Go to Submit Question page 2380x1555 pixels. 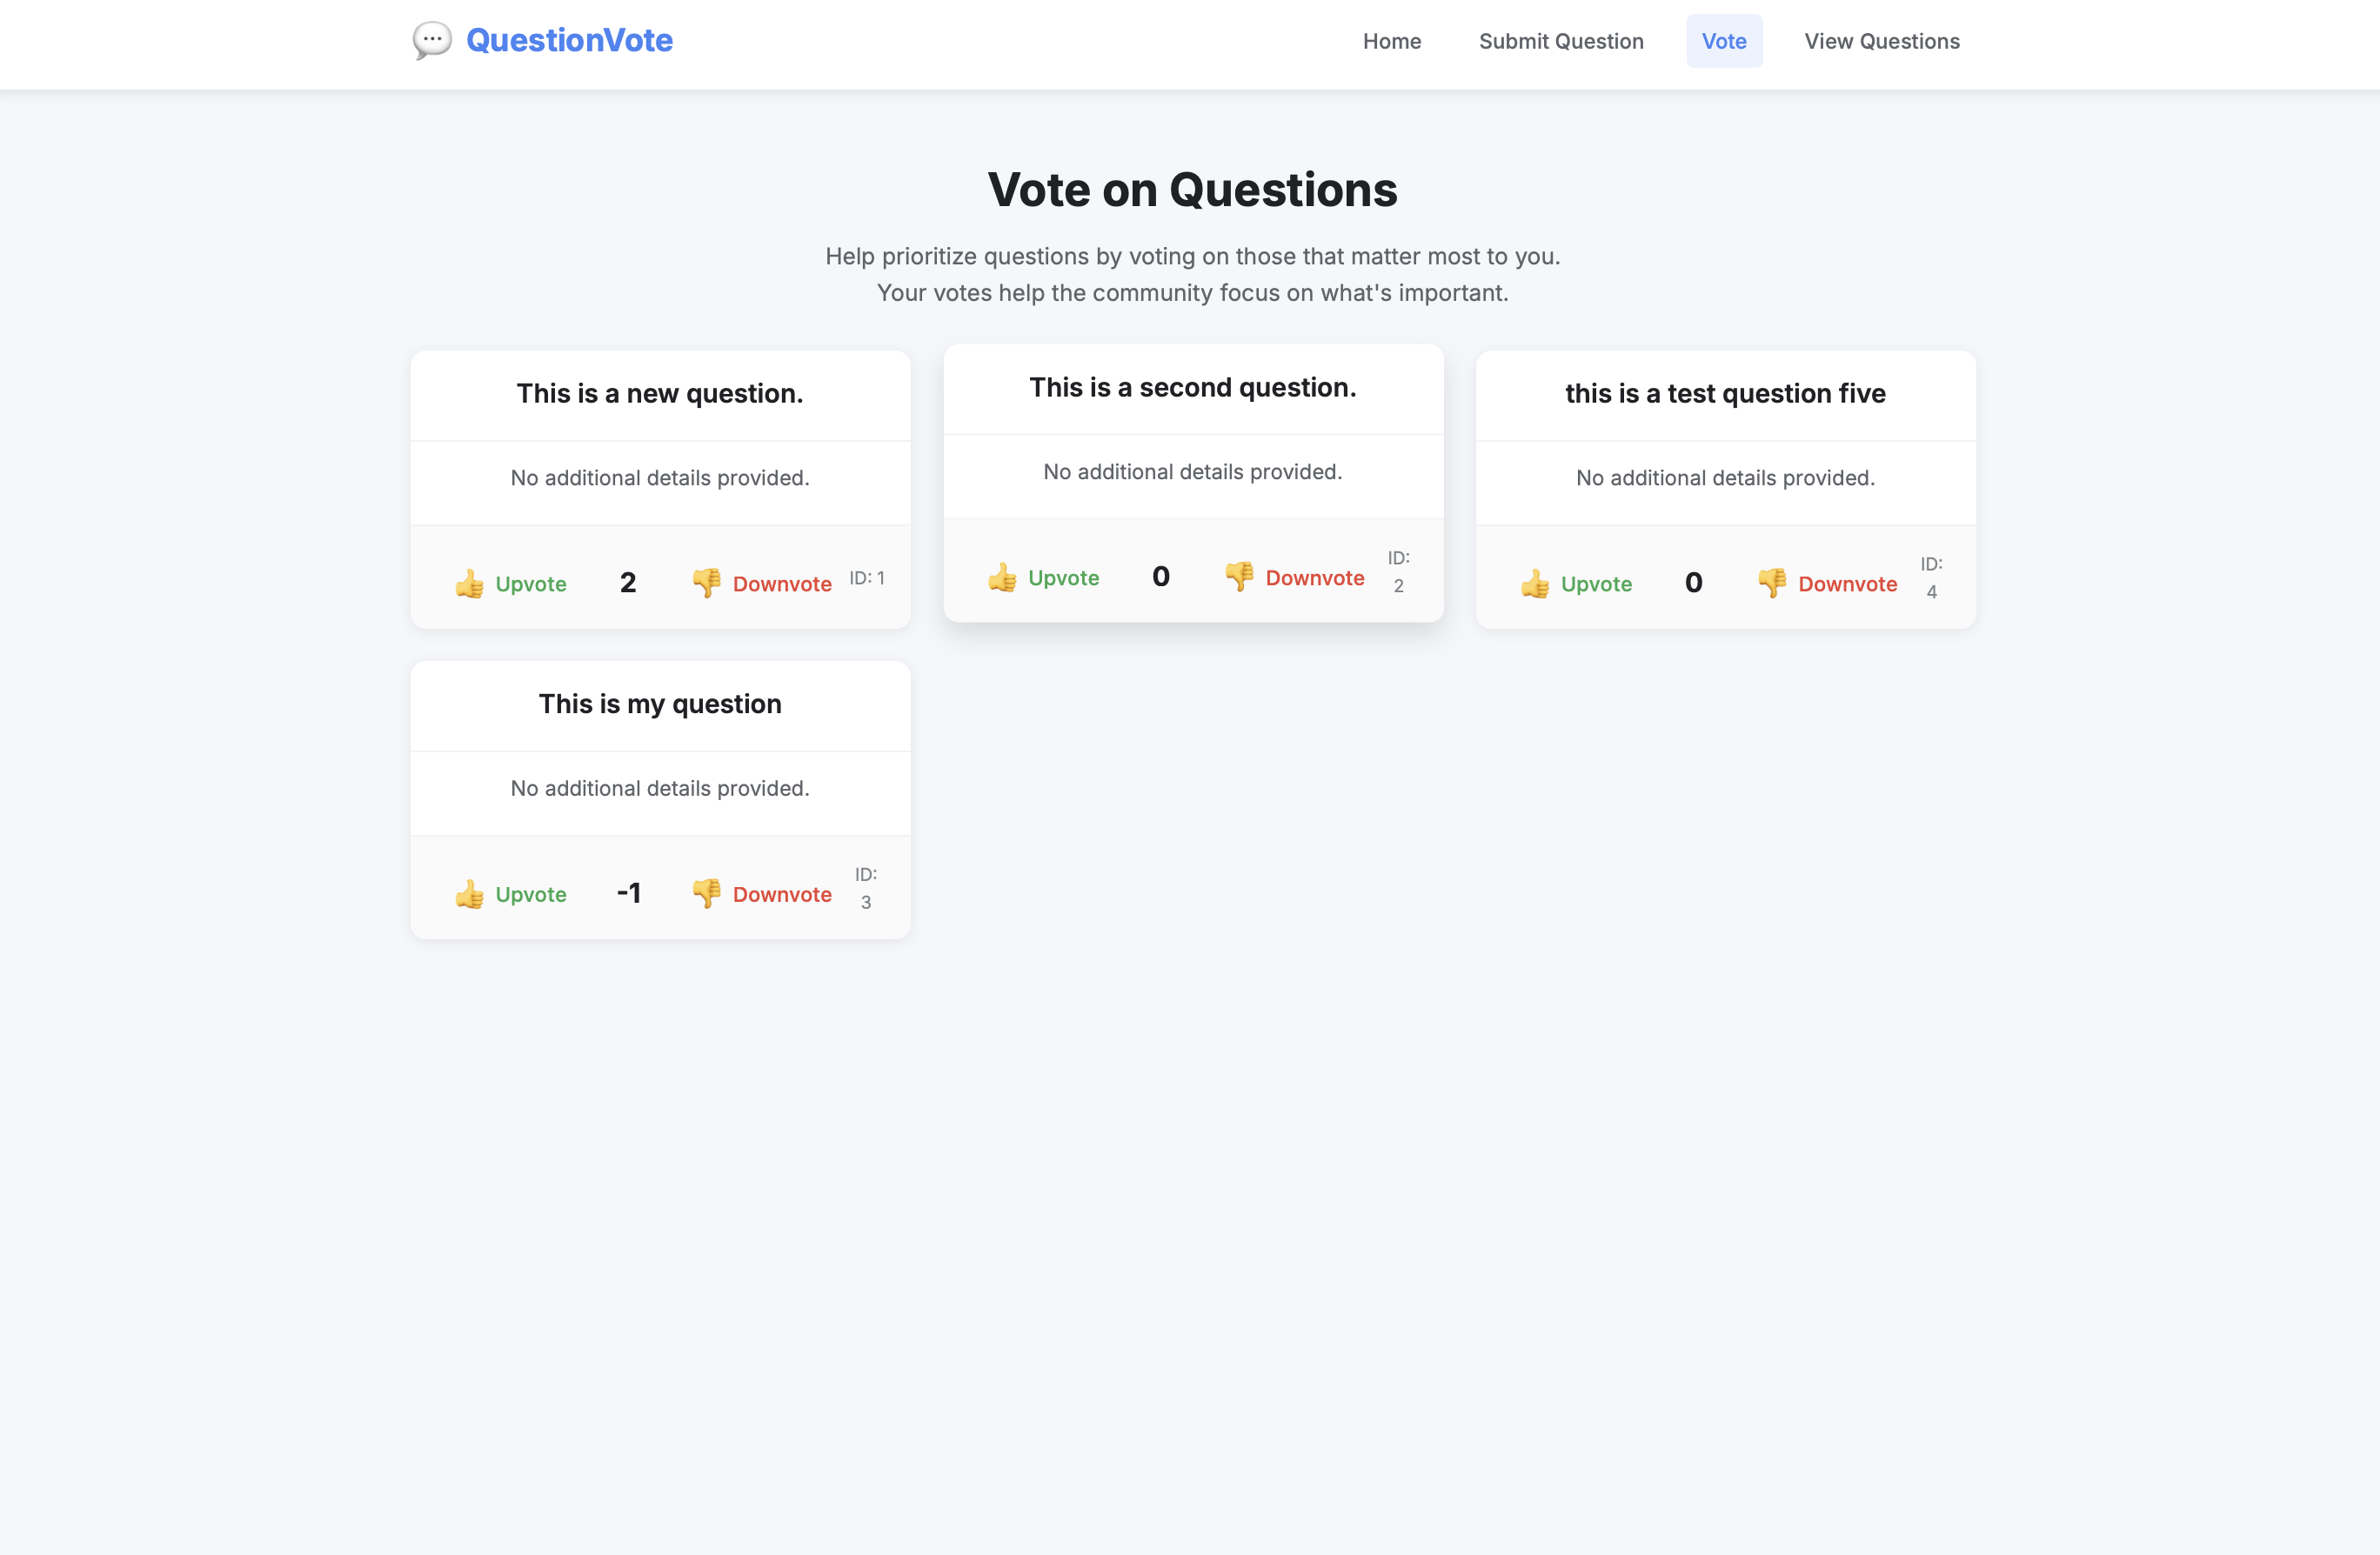[x=1561, y=41]
